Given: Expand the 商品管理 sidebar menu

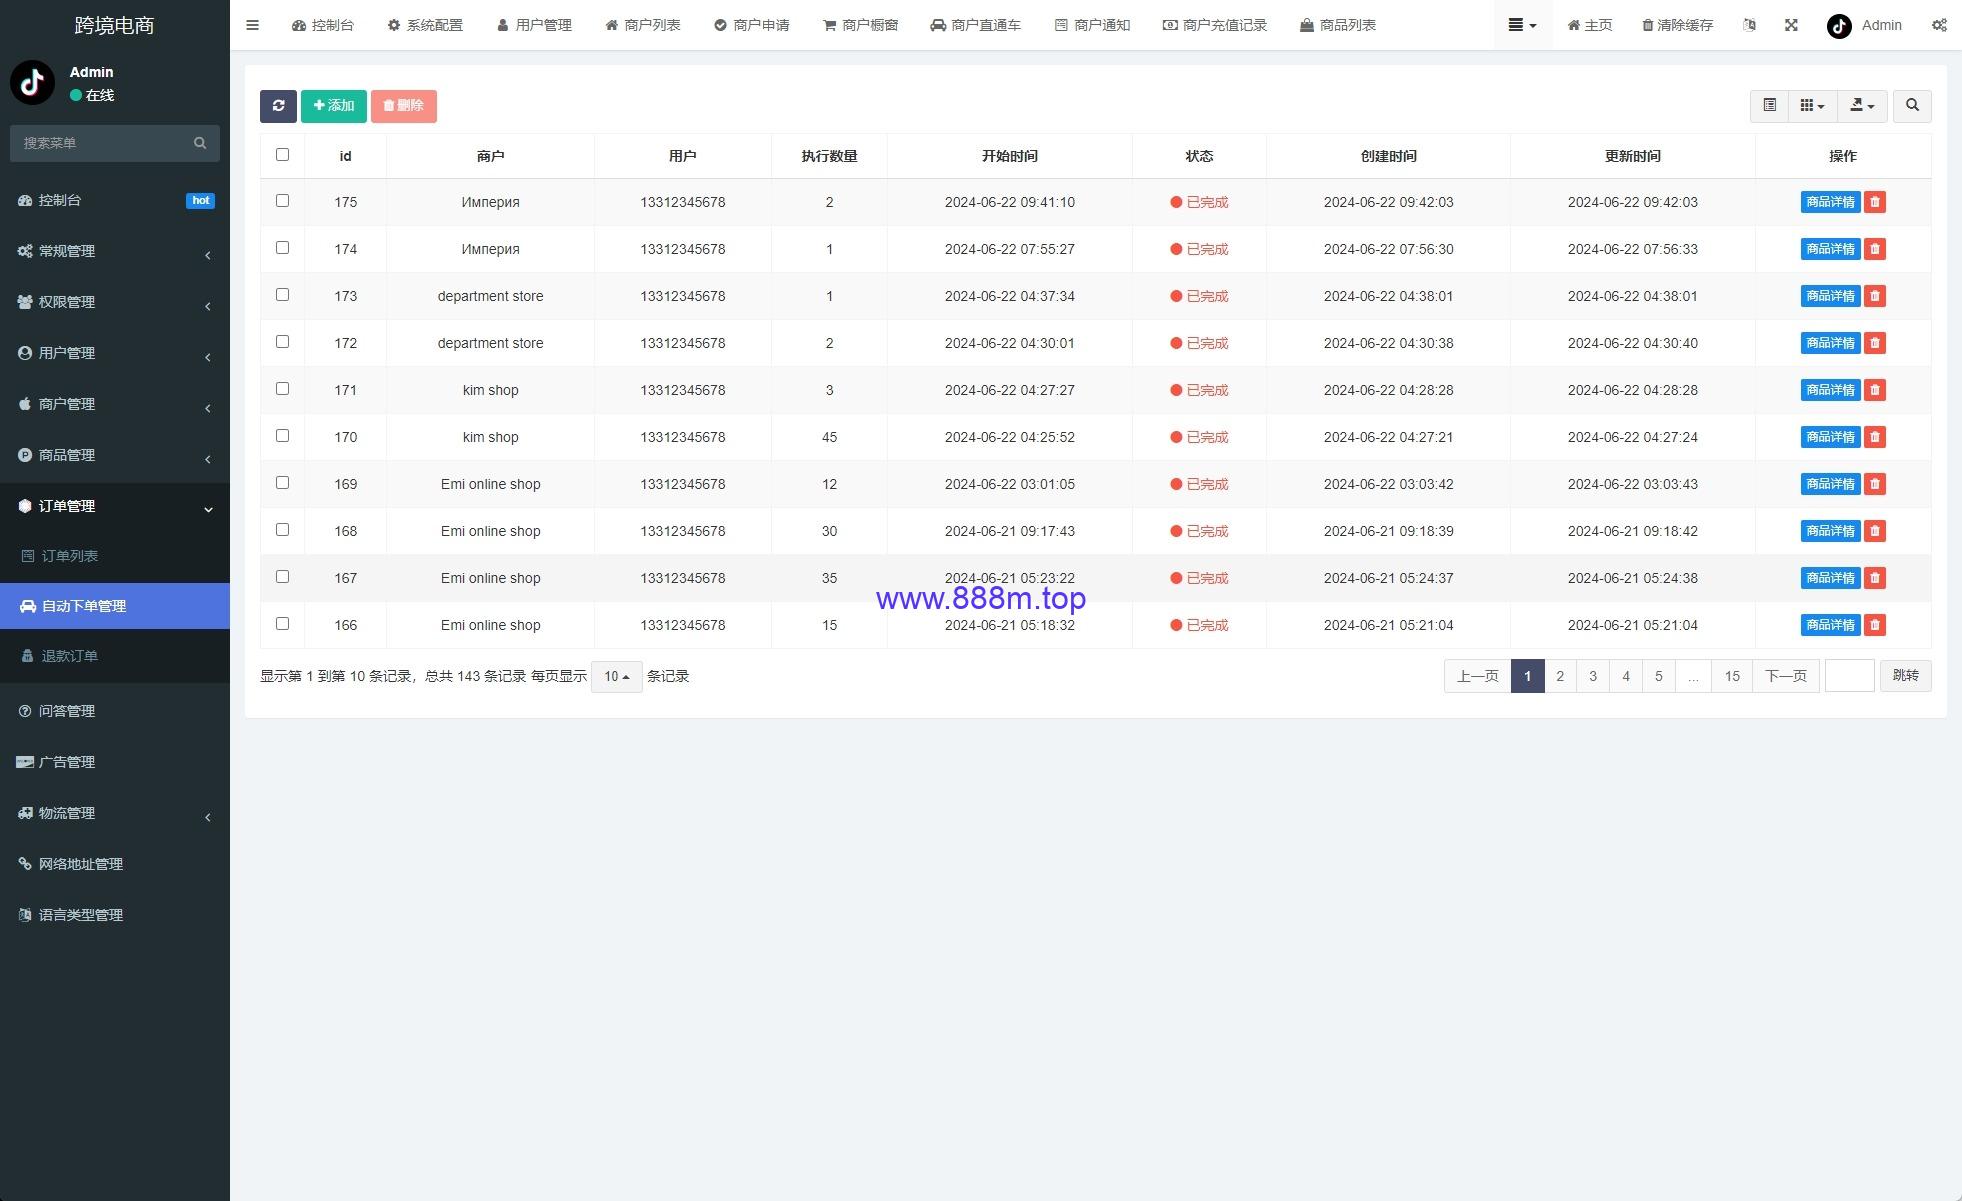Looking at the screenshot, I should [115, 456].
